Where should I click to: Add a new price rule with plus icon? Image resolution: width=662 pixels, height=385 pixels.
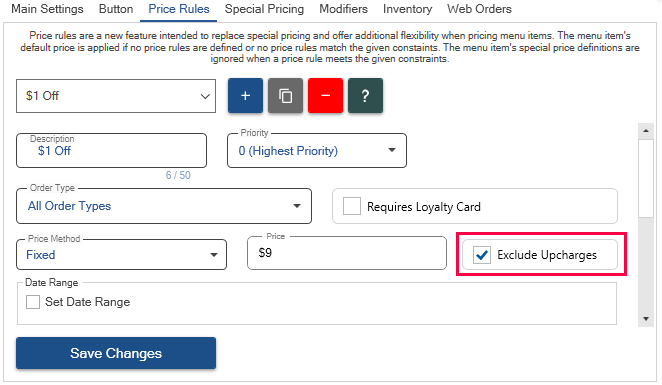(245, 95)
